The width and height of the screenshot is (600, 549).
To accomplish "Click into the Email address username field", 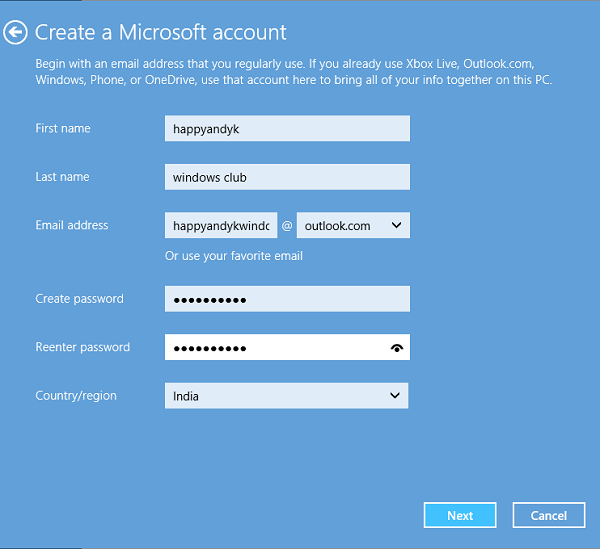I will tap(221, 225).
